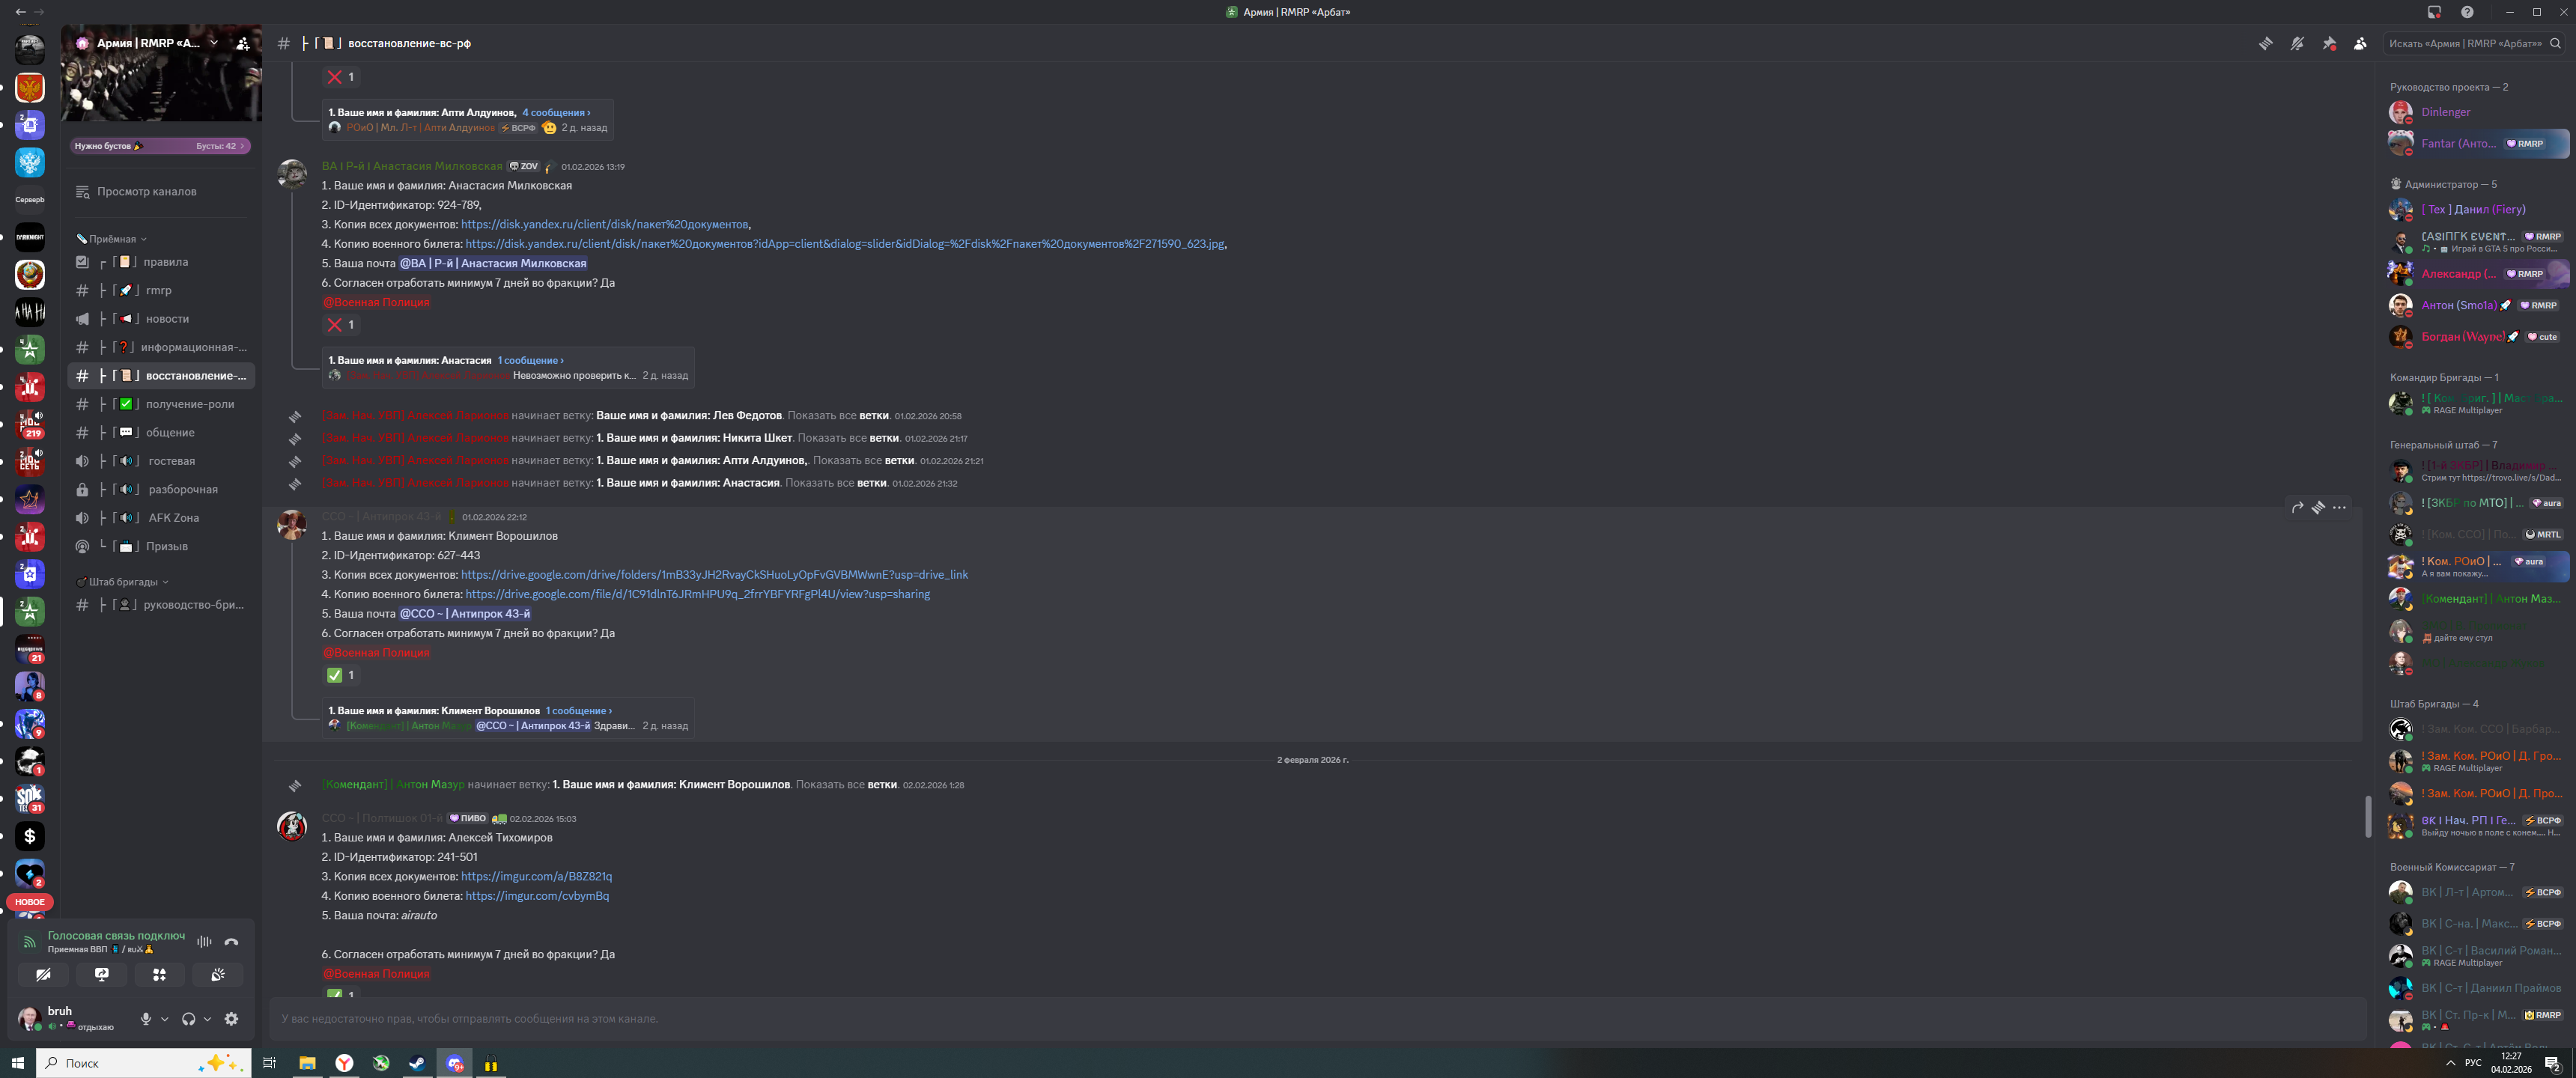
Task: Toggle the member list visibility
Action: click(x=2360, y=44)
